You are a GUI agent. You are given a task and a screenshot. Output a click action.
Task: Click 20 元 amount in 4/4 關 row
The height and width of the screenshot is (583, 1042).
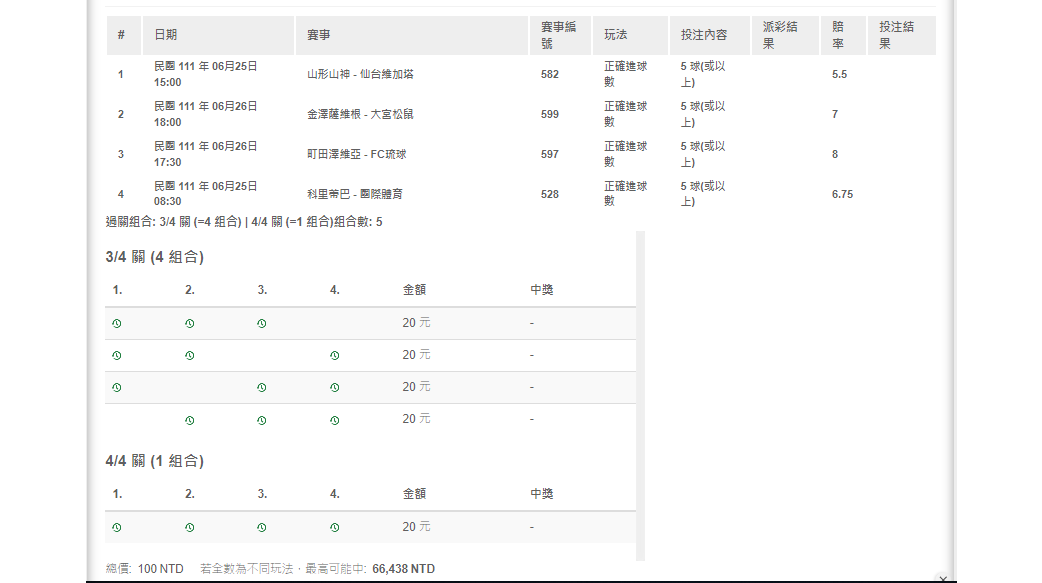(416, 526)
